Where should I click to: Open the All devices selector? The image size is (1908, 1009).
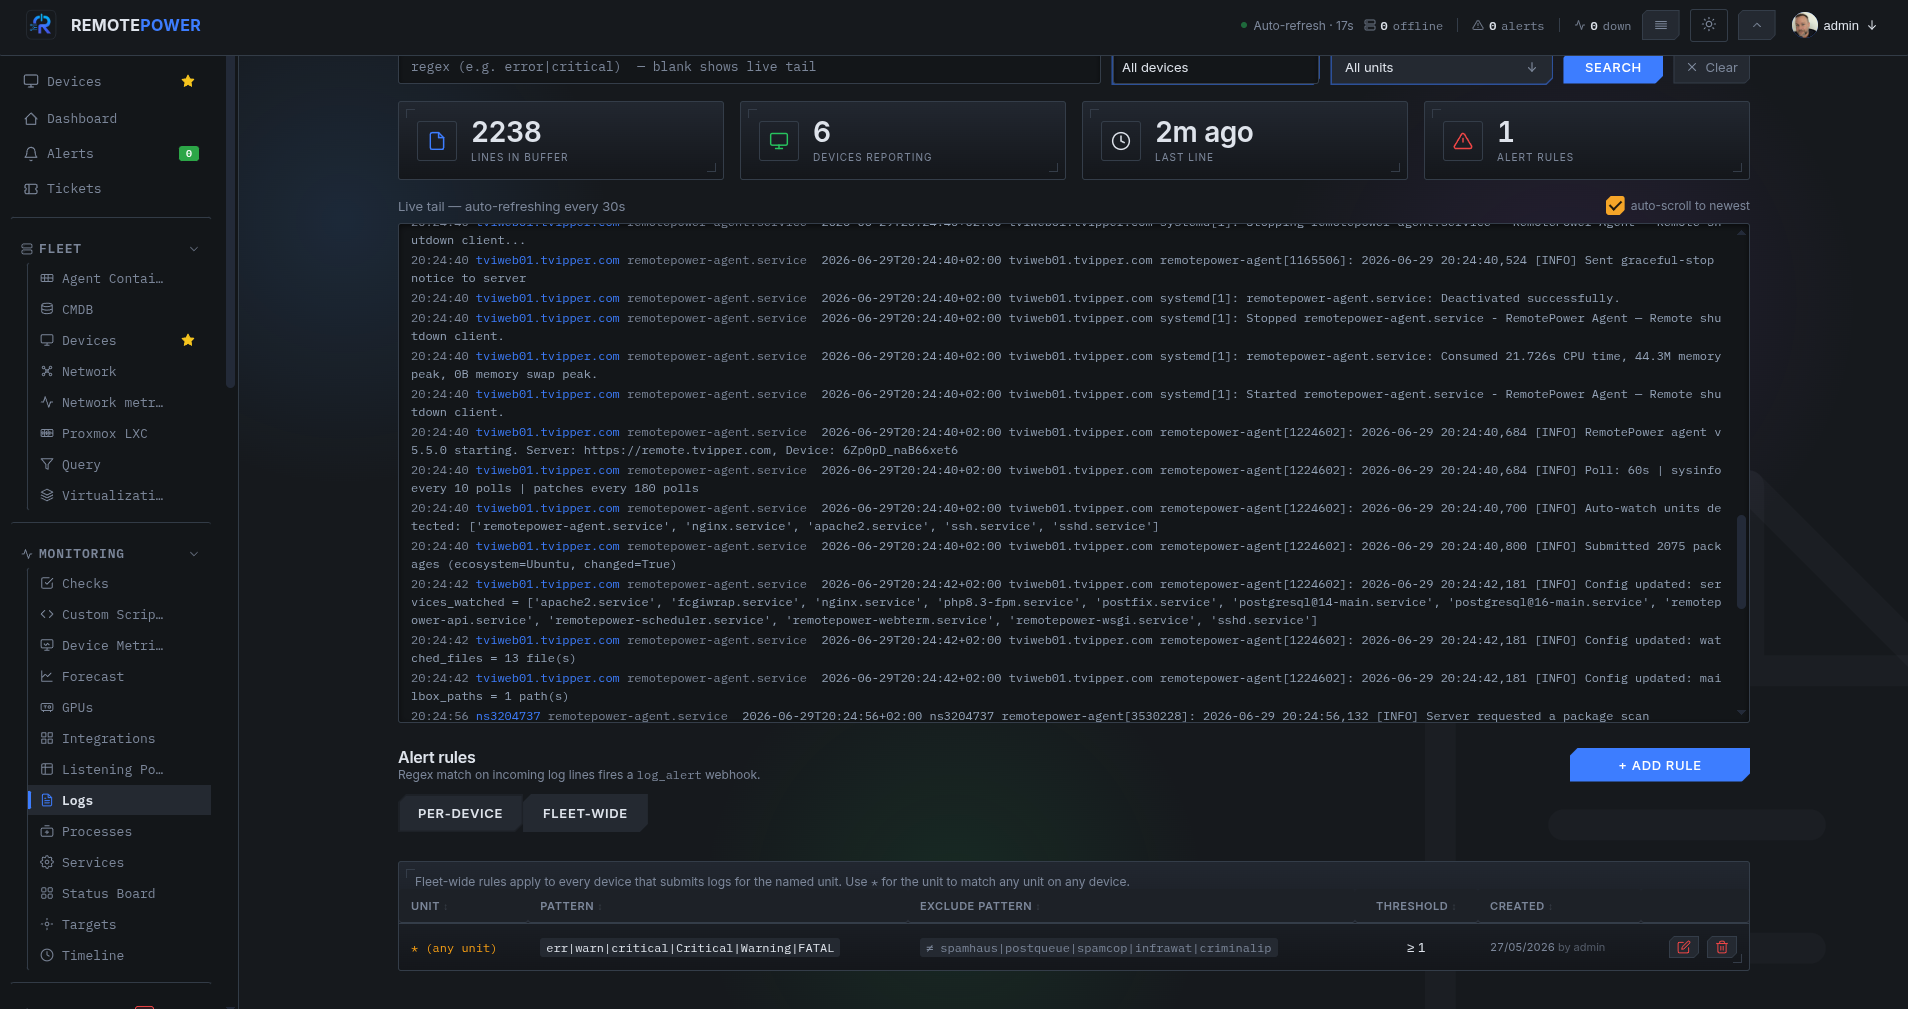1216,68
